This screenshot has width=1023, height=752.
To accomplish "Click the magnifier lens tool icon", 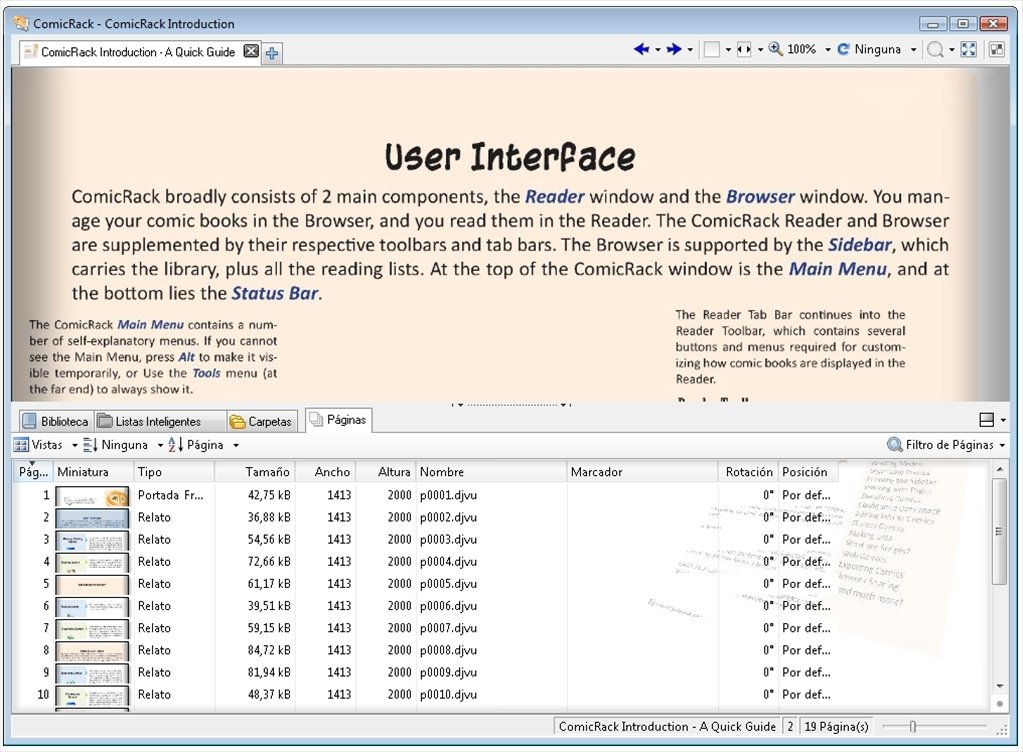I will pos(935,50).
